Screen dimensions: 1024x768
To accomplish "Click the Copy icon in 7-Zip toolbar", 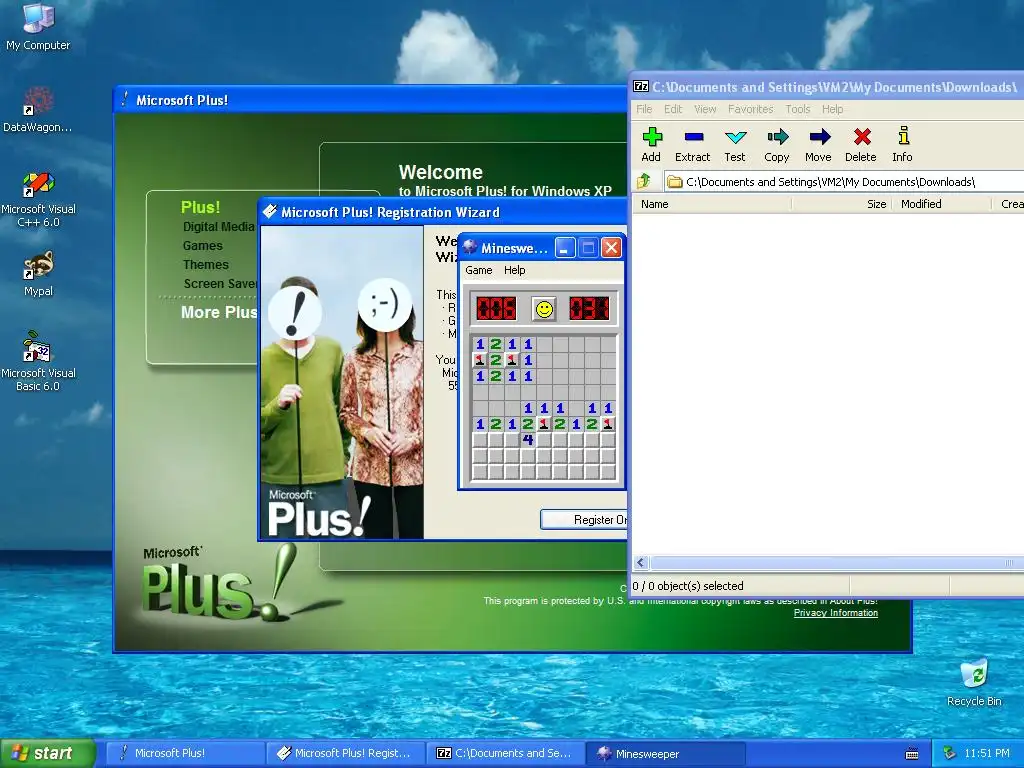I will pyautogui.click(x=776, y=144).
